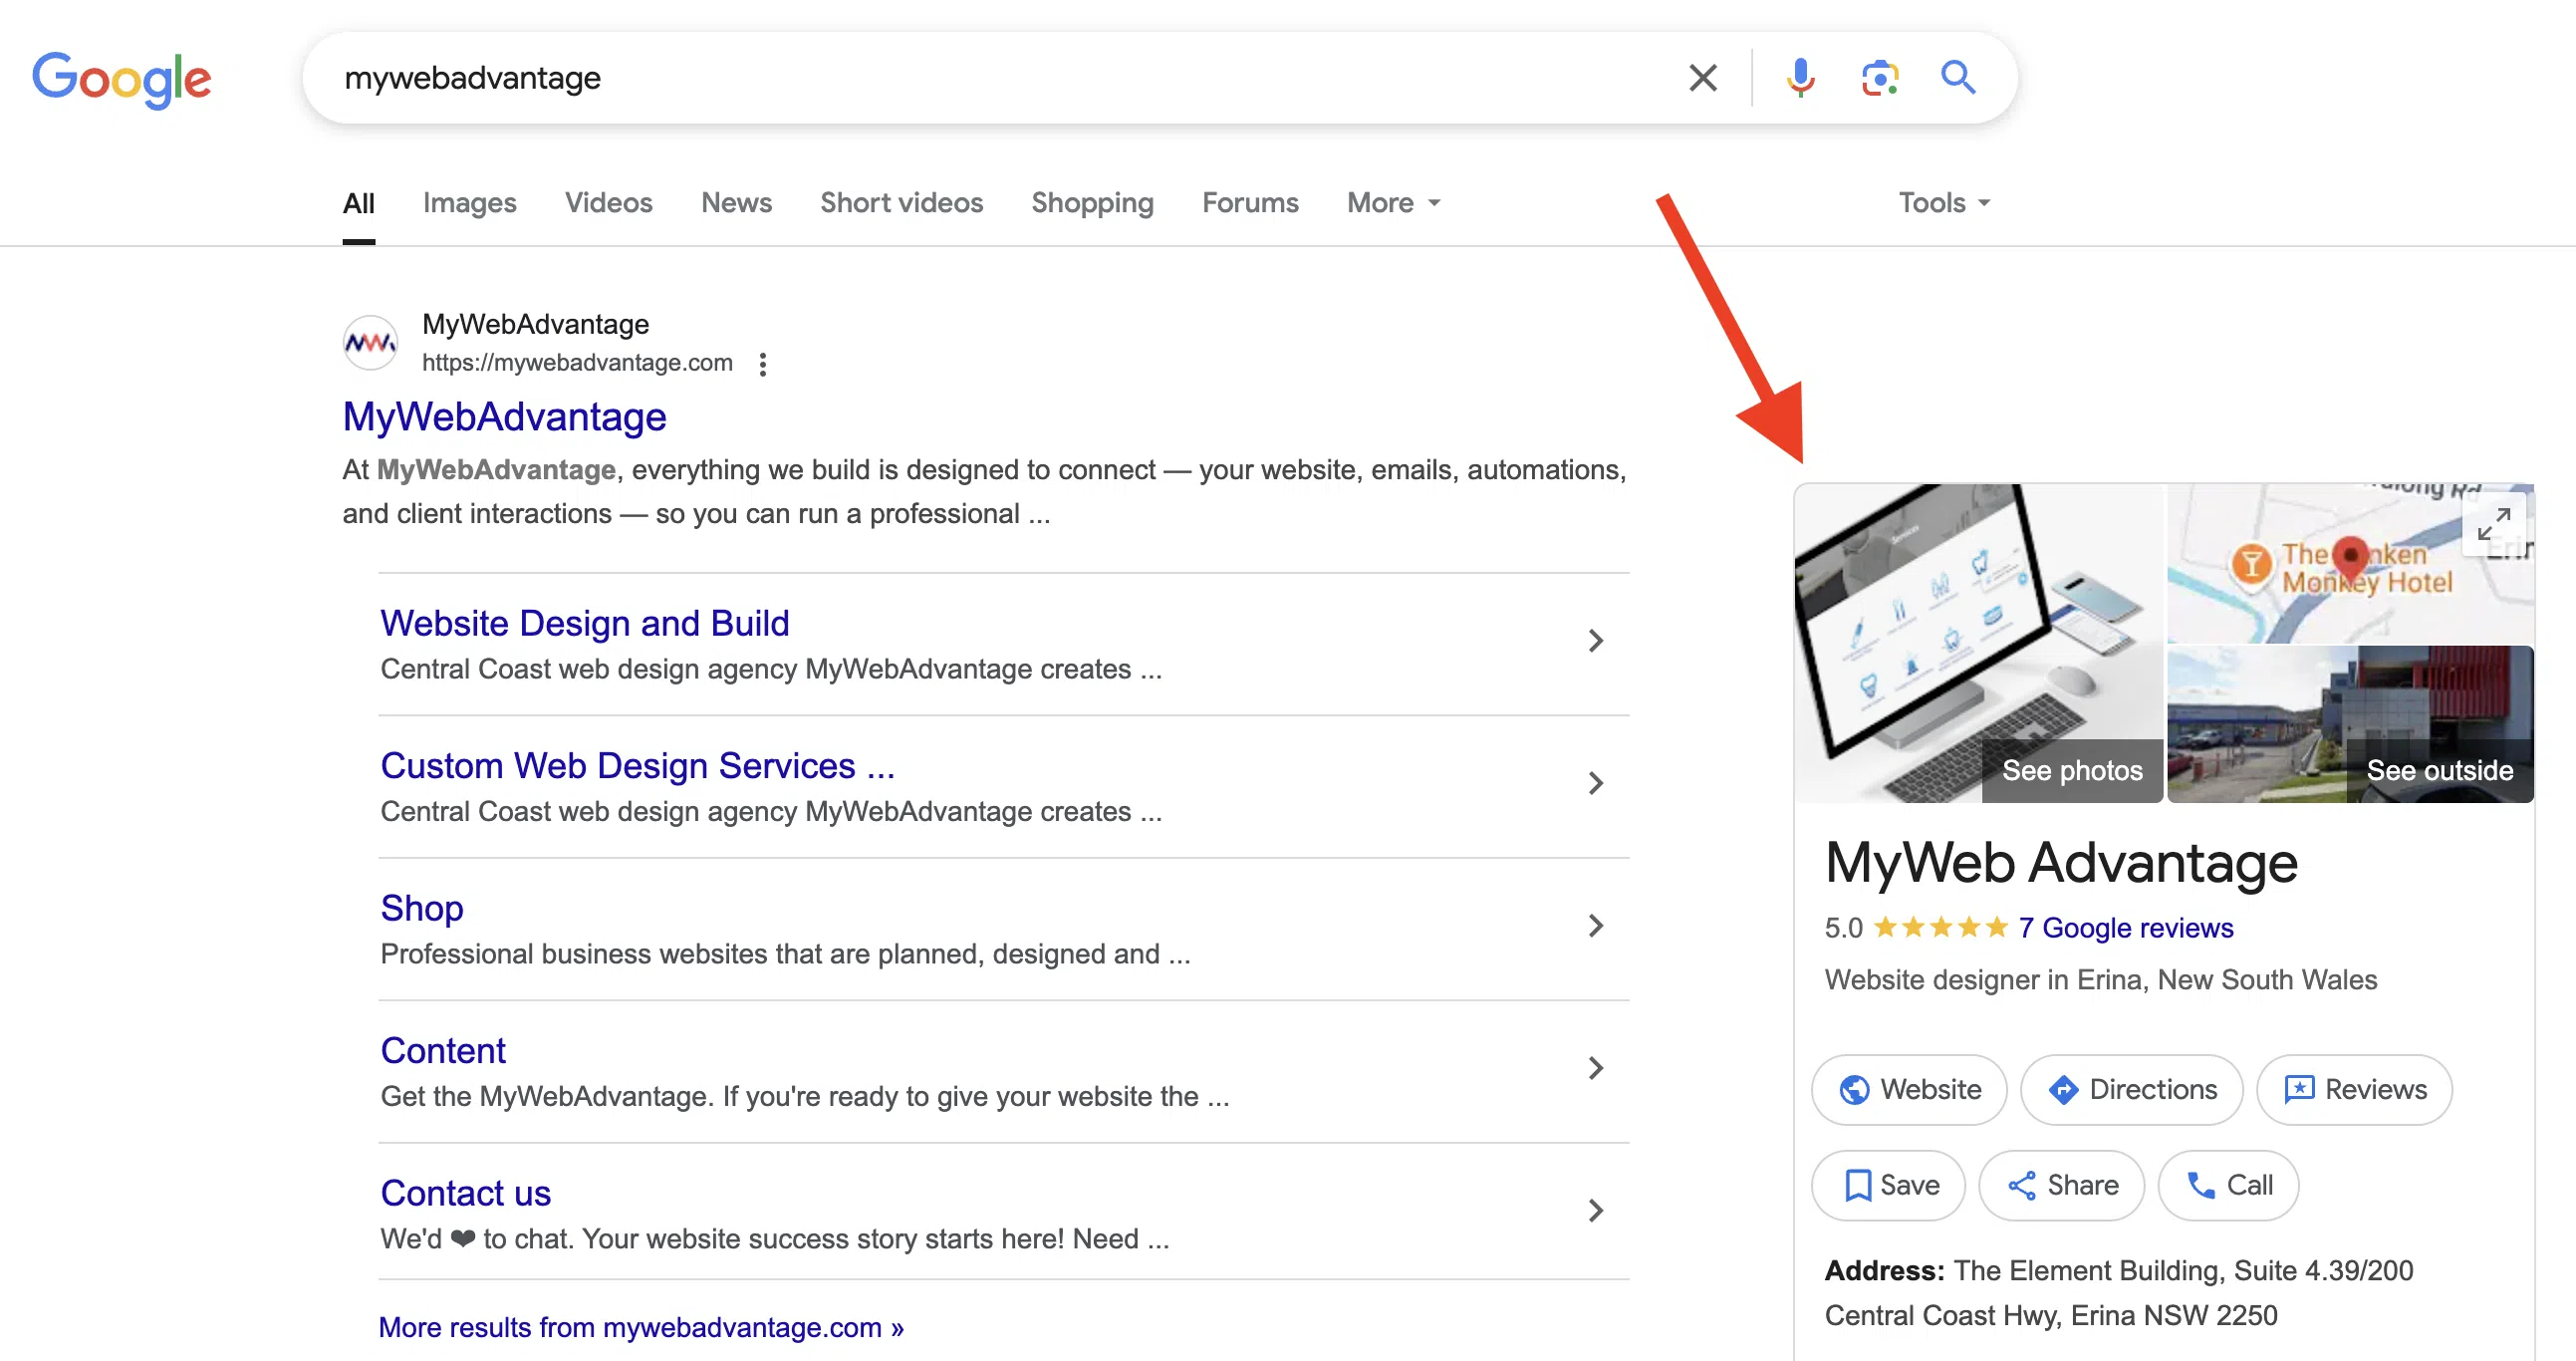Click the Reviews button

click(2354, 1090)
